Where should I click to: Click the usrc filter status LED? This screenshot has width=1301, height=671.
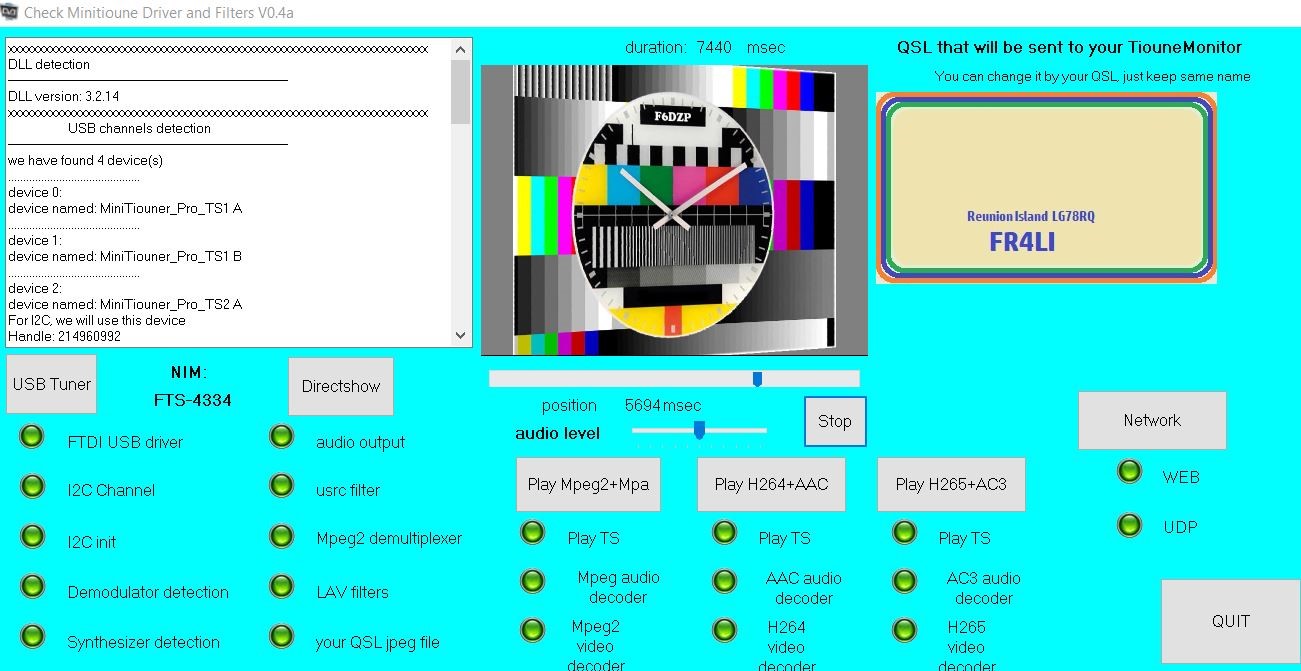click(x=282, y=486)
